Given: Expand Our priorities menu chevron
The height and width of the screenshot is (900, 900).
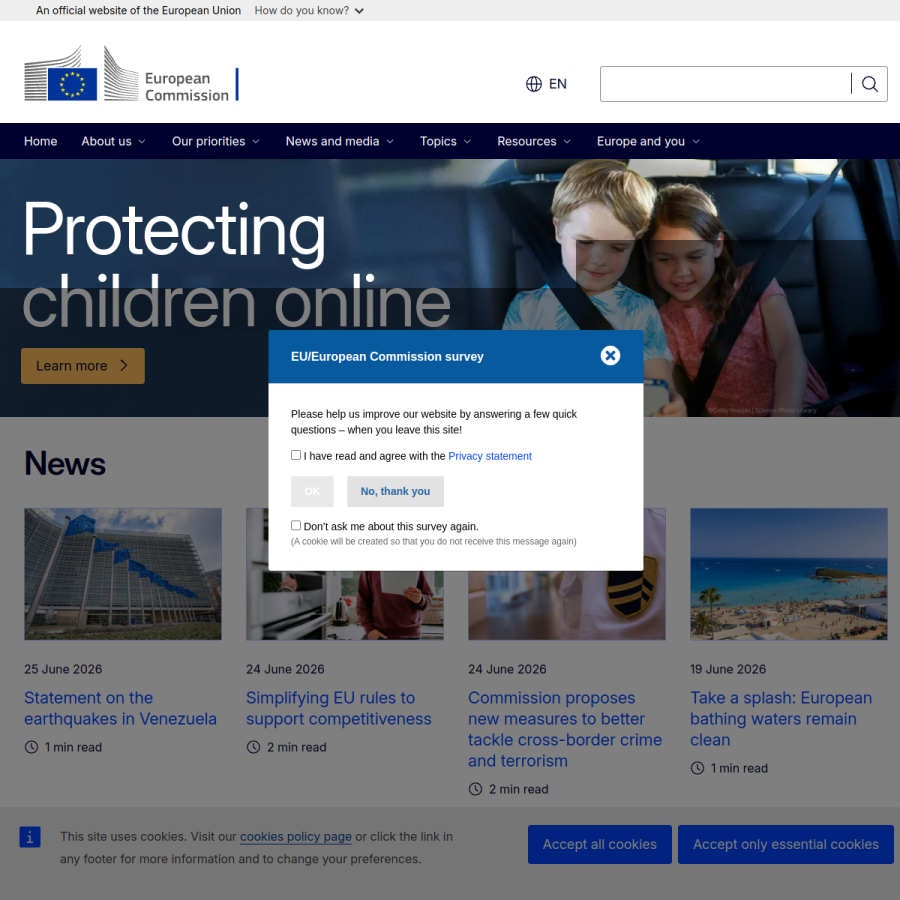Looking at the screenshot, I should (x=256, y=141).
